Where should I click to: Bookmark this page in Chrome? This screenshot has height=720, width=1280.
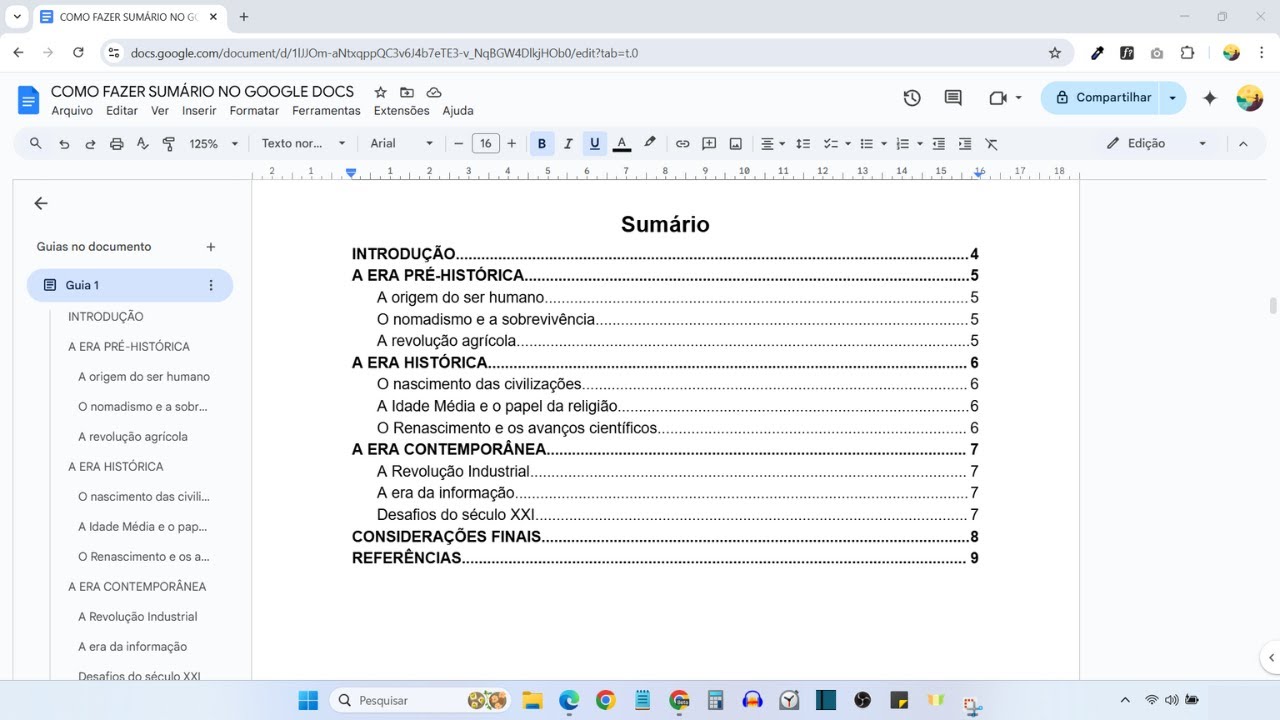[x=1054, y=53]
